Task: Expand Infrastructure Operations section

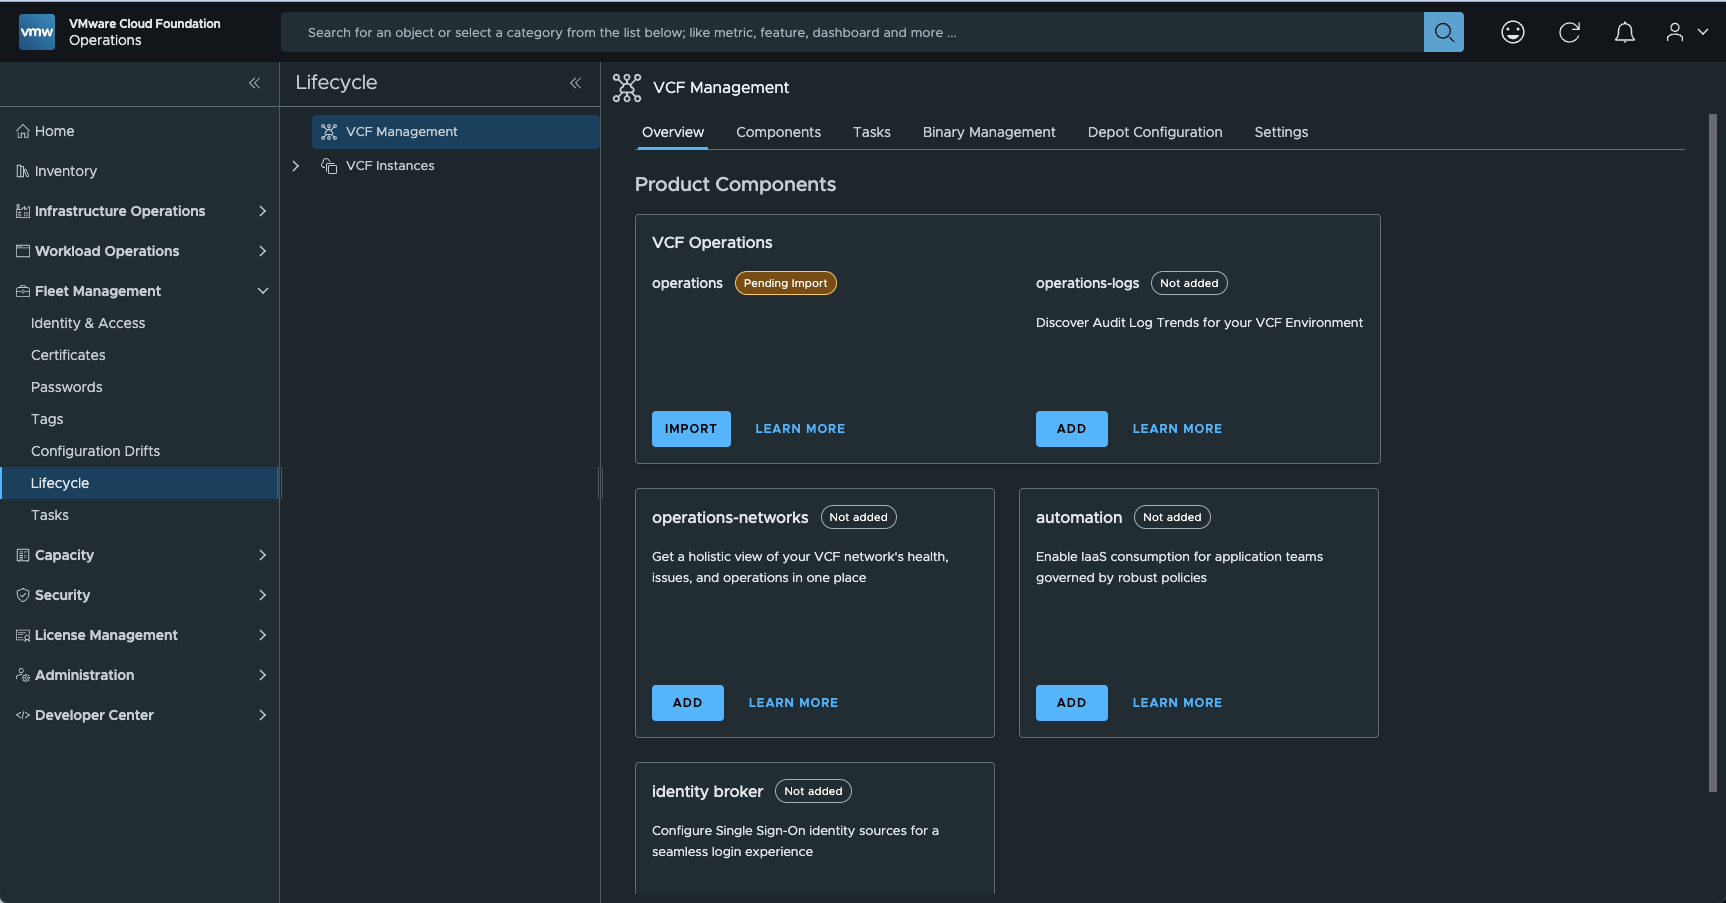Action: click(x=262, y=211)
